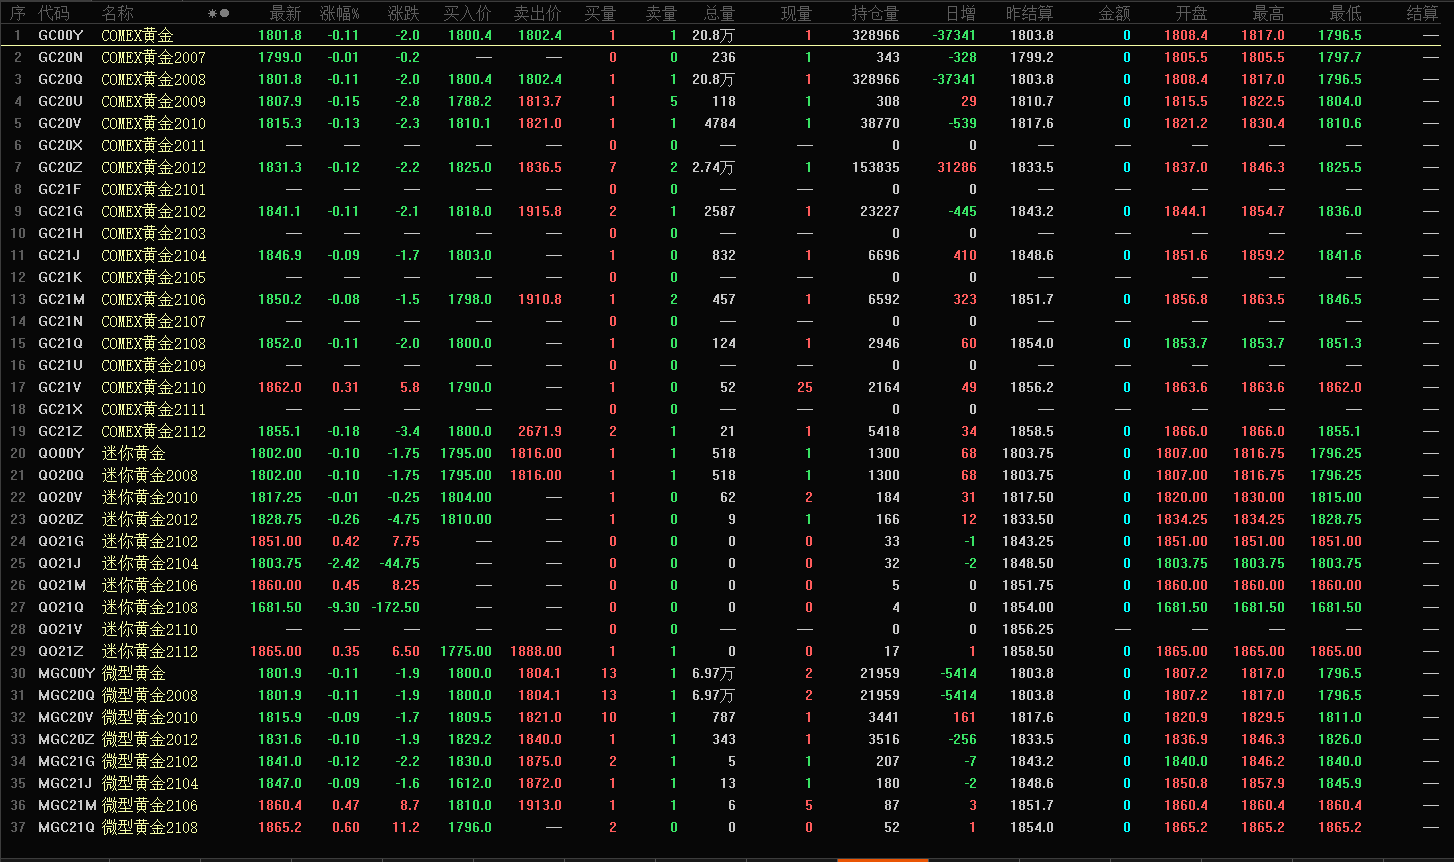
Task: Click the code QO20Z
Action: 61,519
